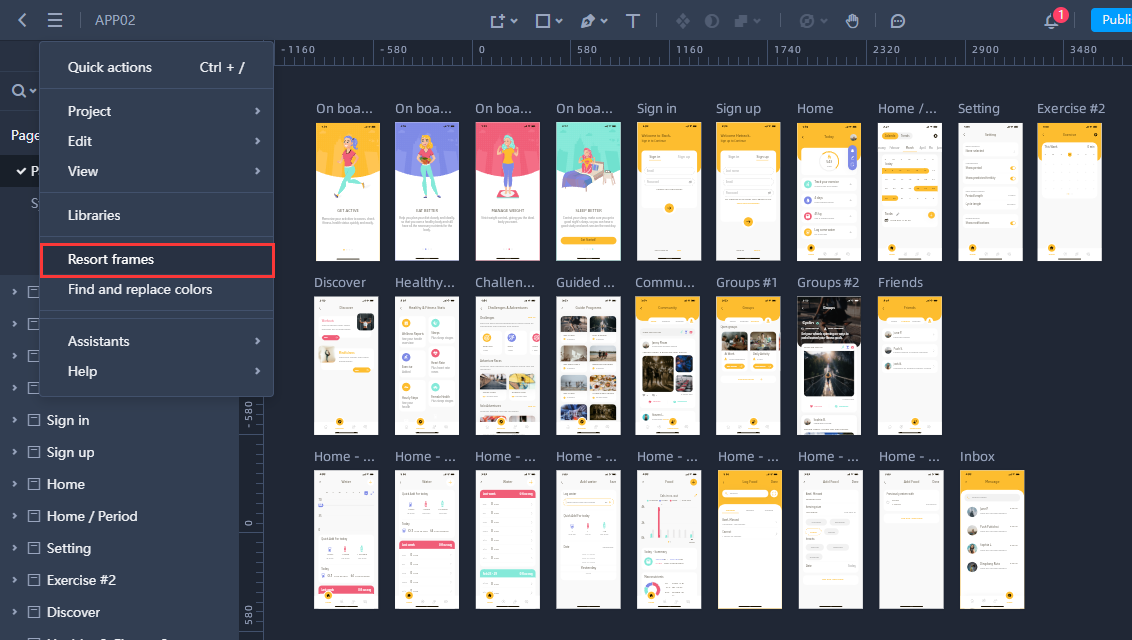Choose Resort frames menu item
The width and height of the screenshot is (1132, 640).
(x=156, y=259)
